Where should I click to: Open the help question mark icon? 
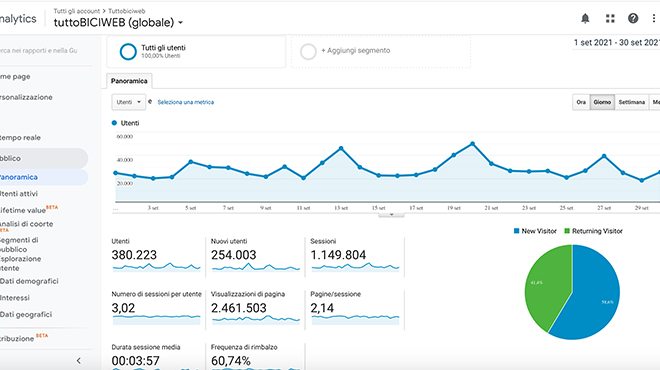click(633, 19)
